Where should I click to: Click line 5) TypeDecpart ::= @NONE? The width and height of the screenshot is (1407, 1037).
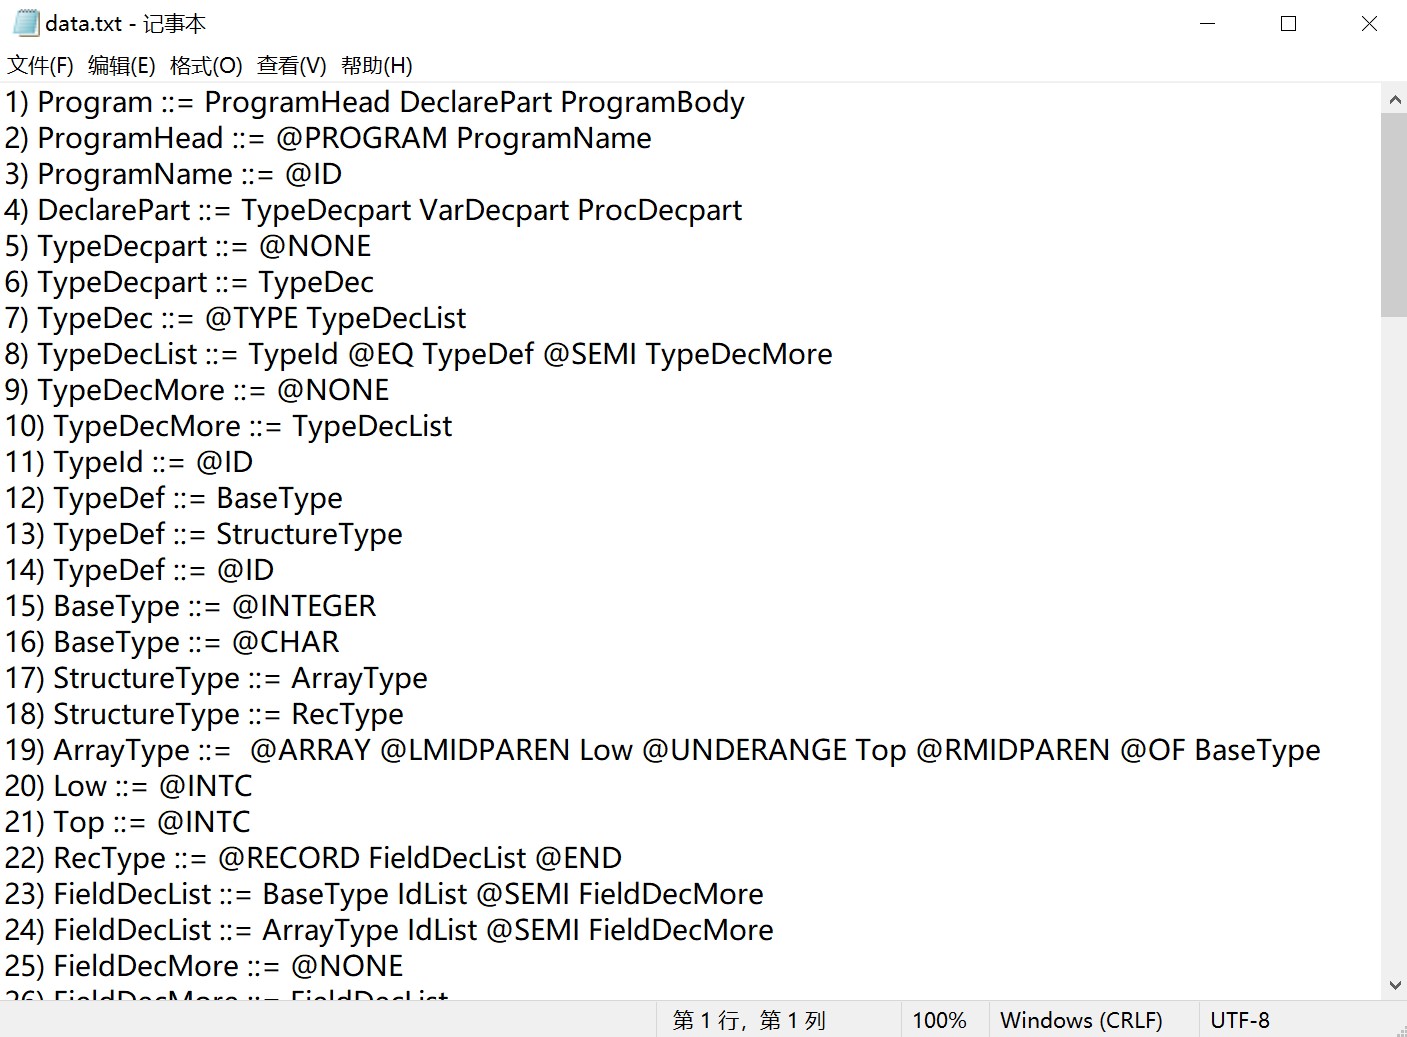188,246
